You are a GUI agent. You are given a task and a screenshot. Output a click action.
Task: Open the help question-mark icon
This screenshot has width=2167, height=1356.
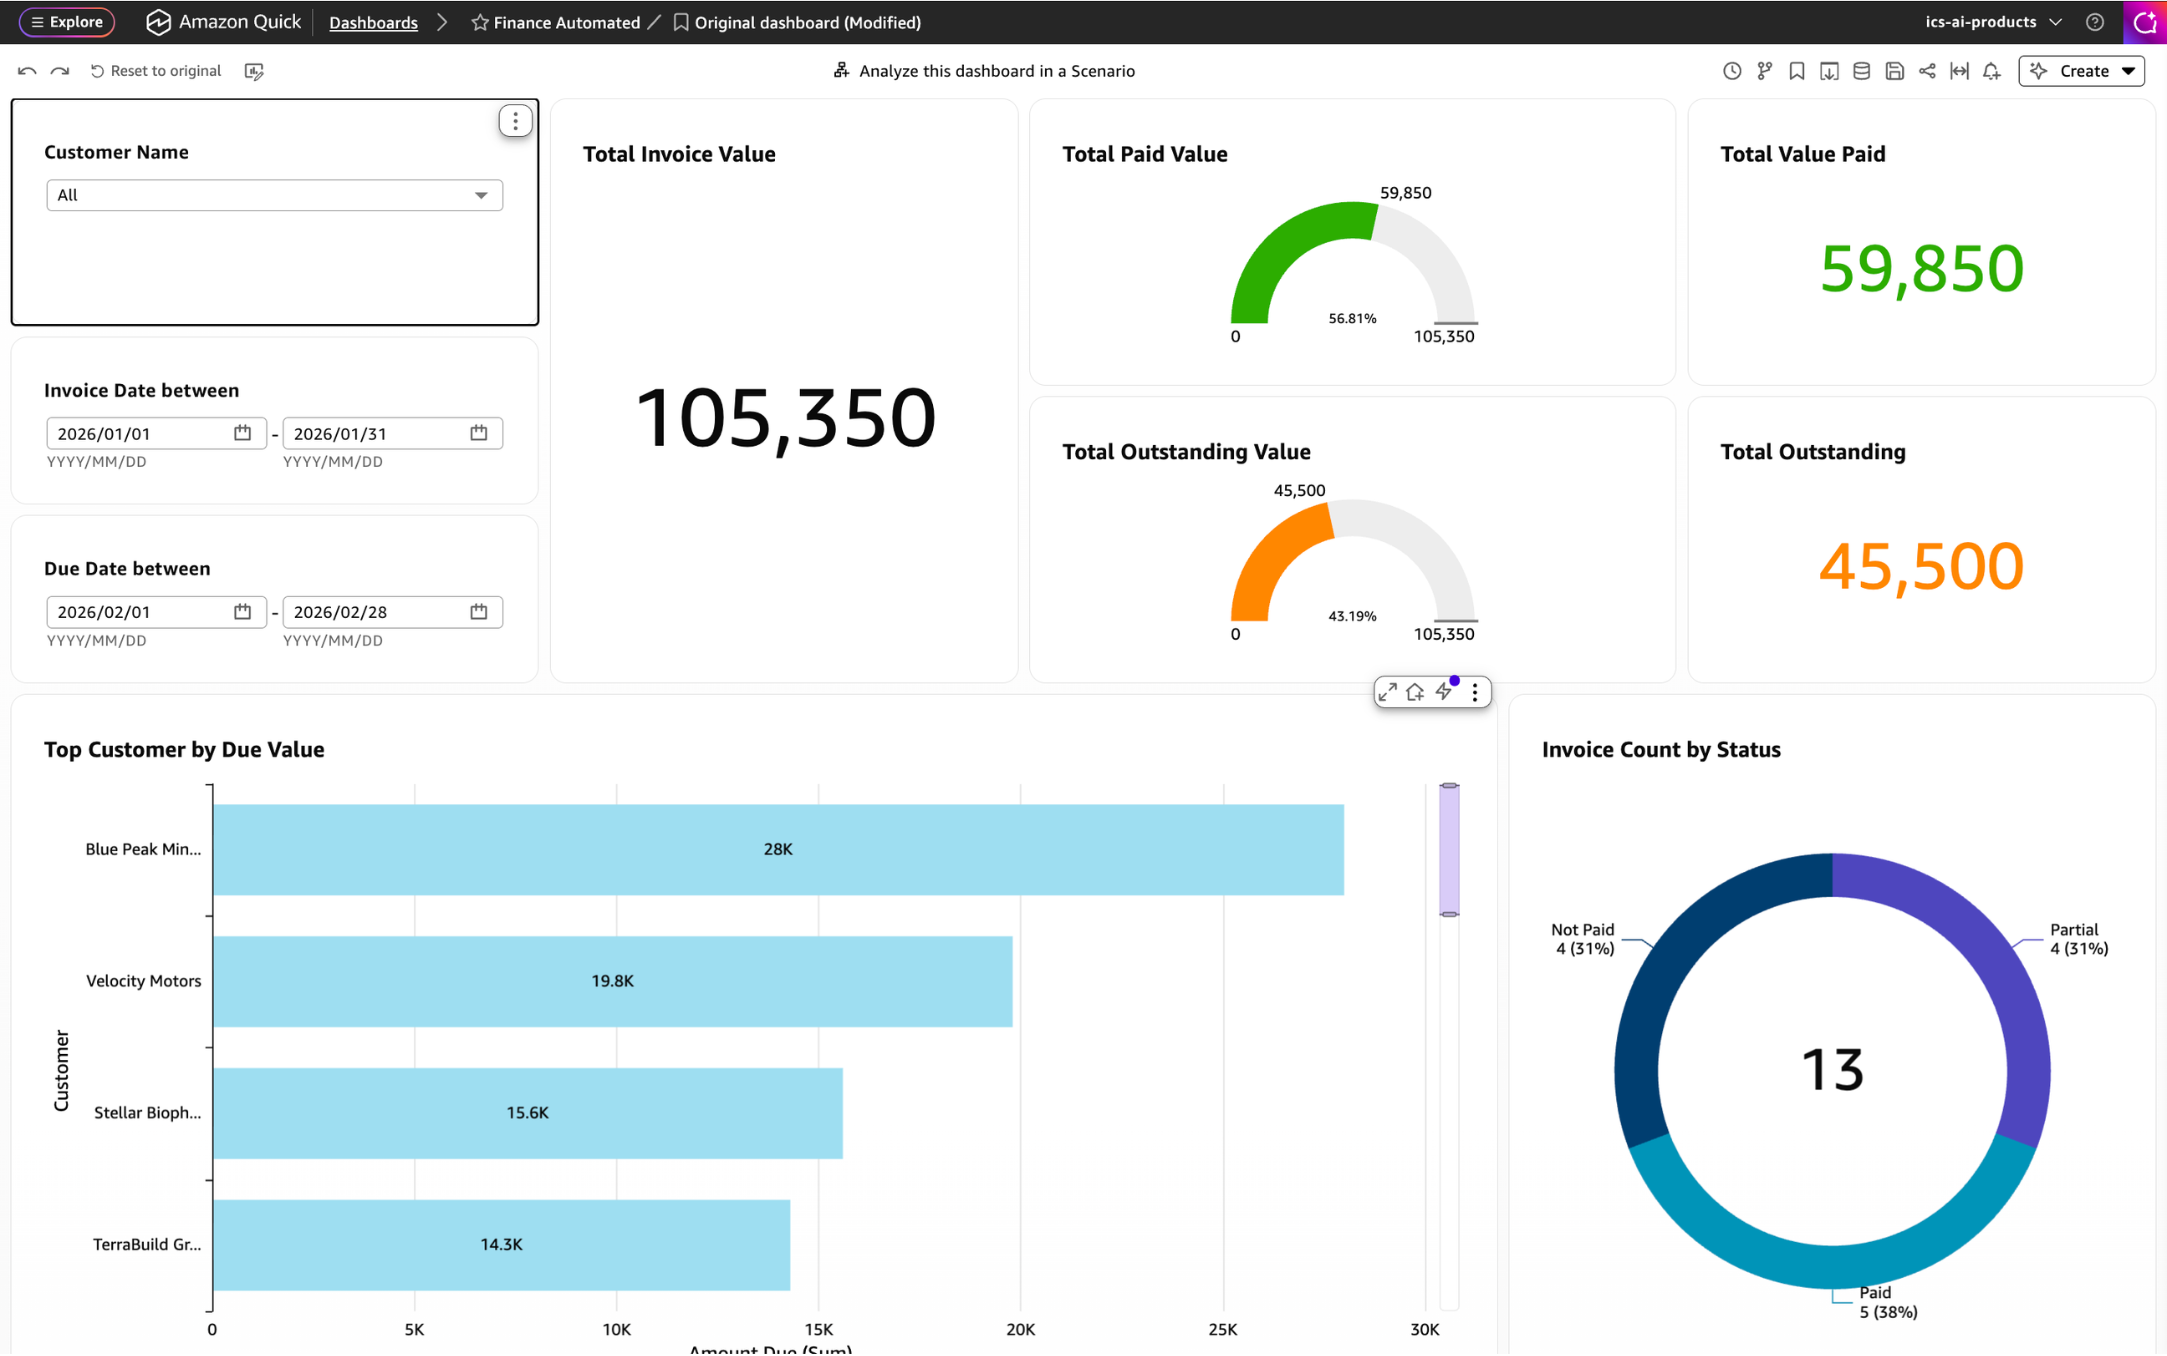[2095, 22]
